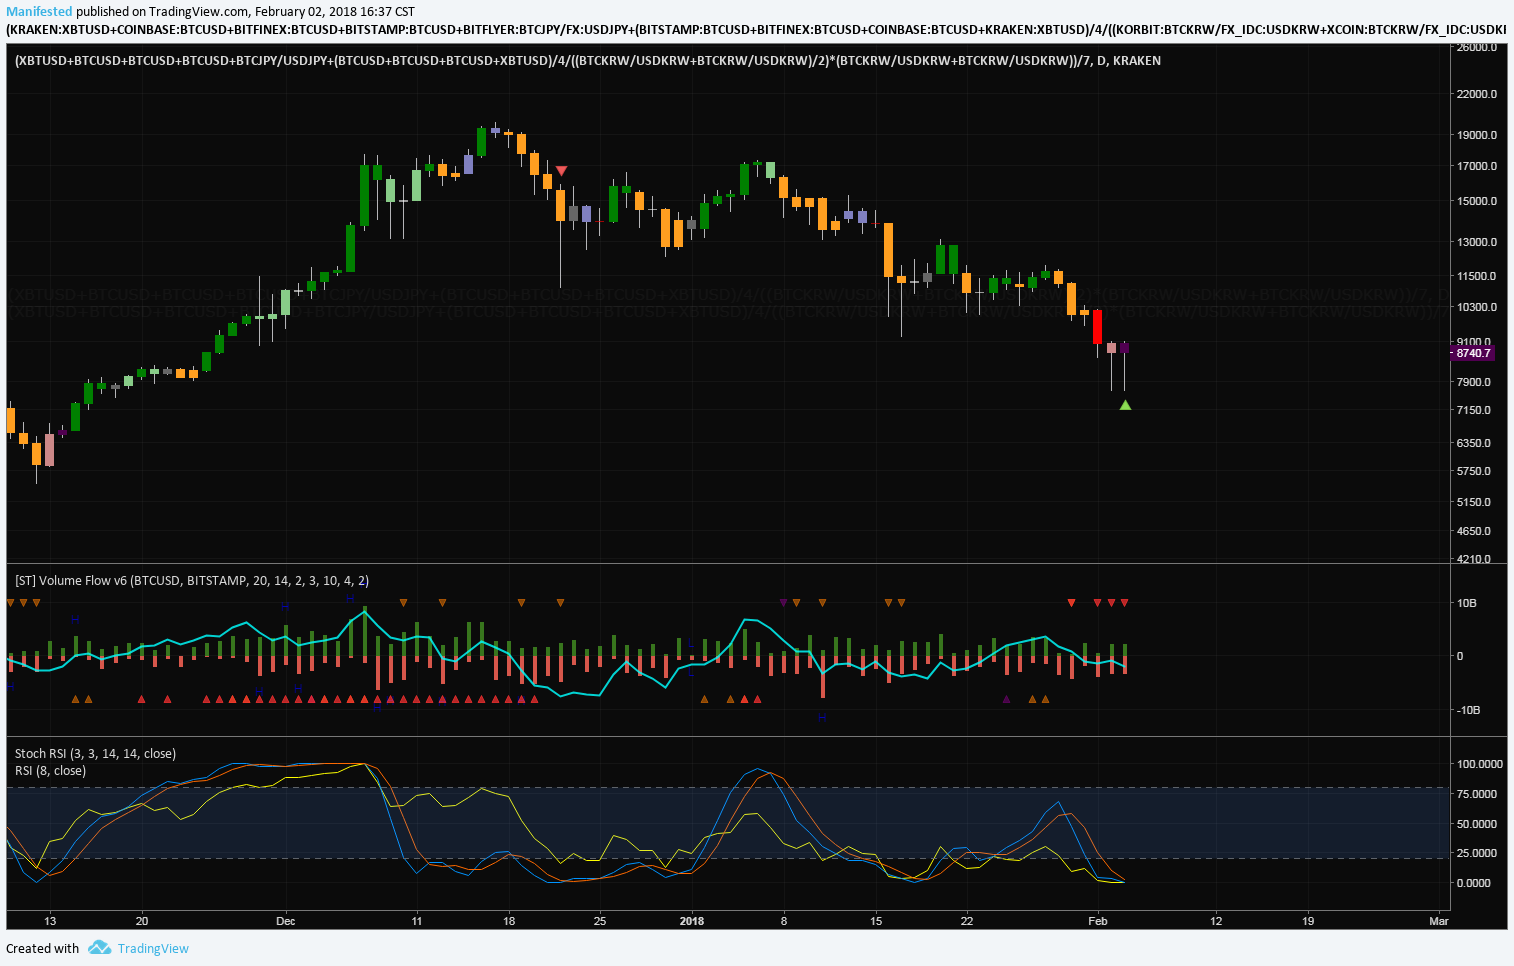This screenshot has height=966, width=1514.
Task: Click the 18 date label on time axis
Action: pyautogui.click(x=509, y=921)
